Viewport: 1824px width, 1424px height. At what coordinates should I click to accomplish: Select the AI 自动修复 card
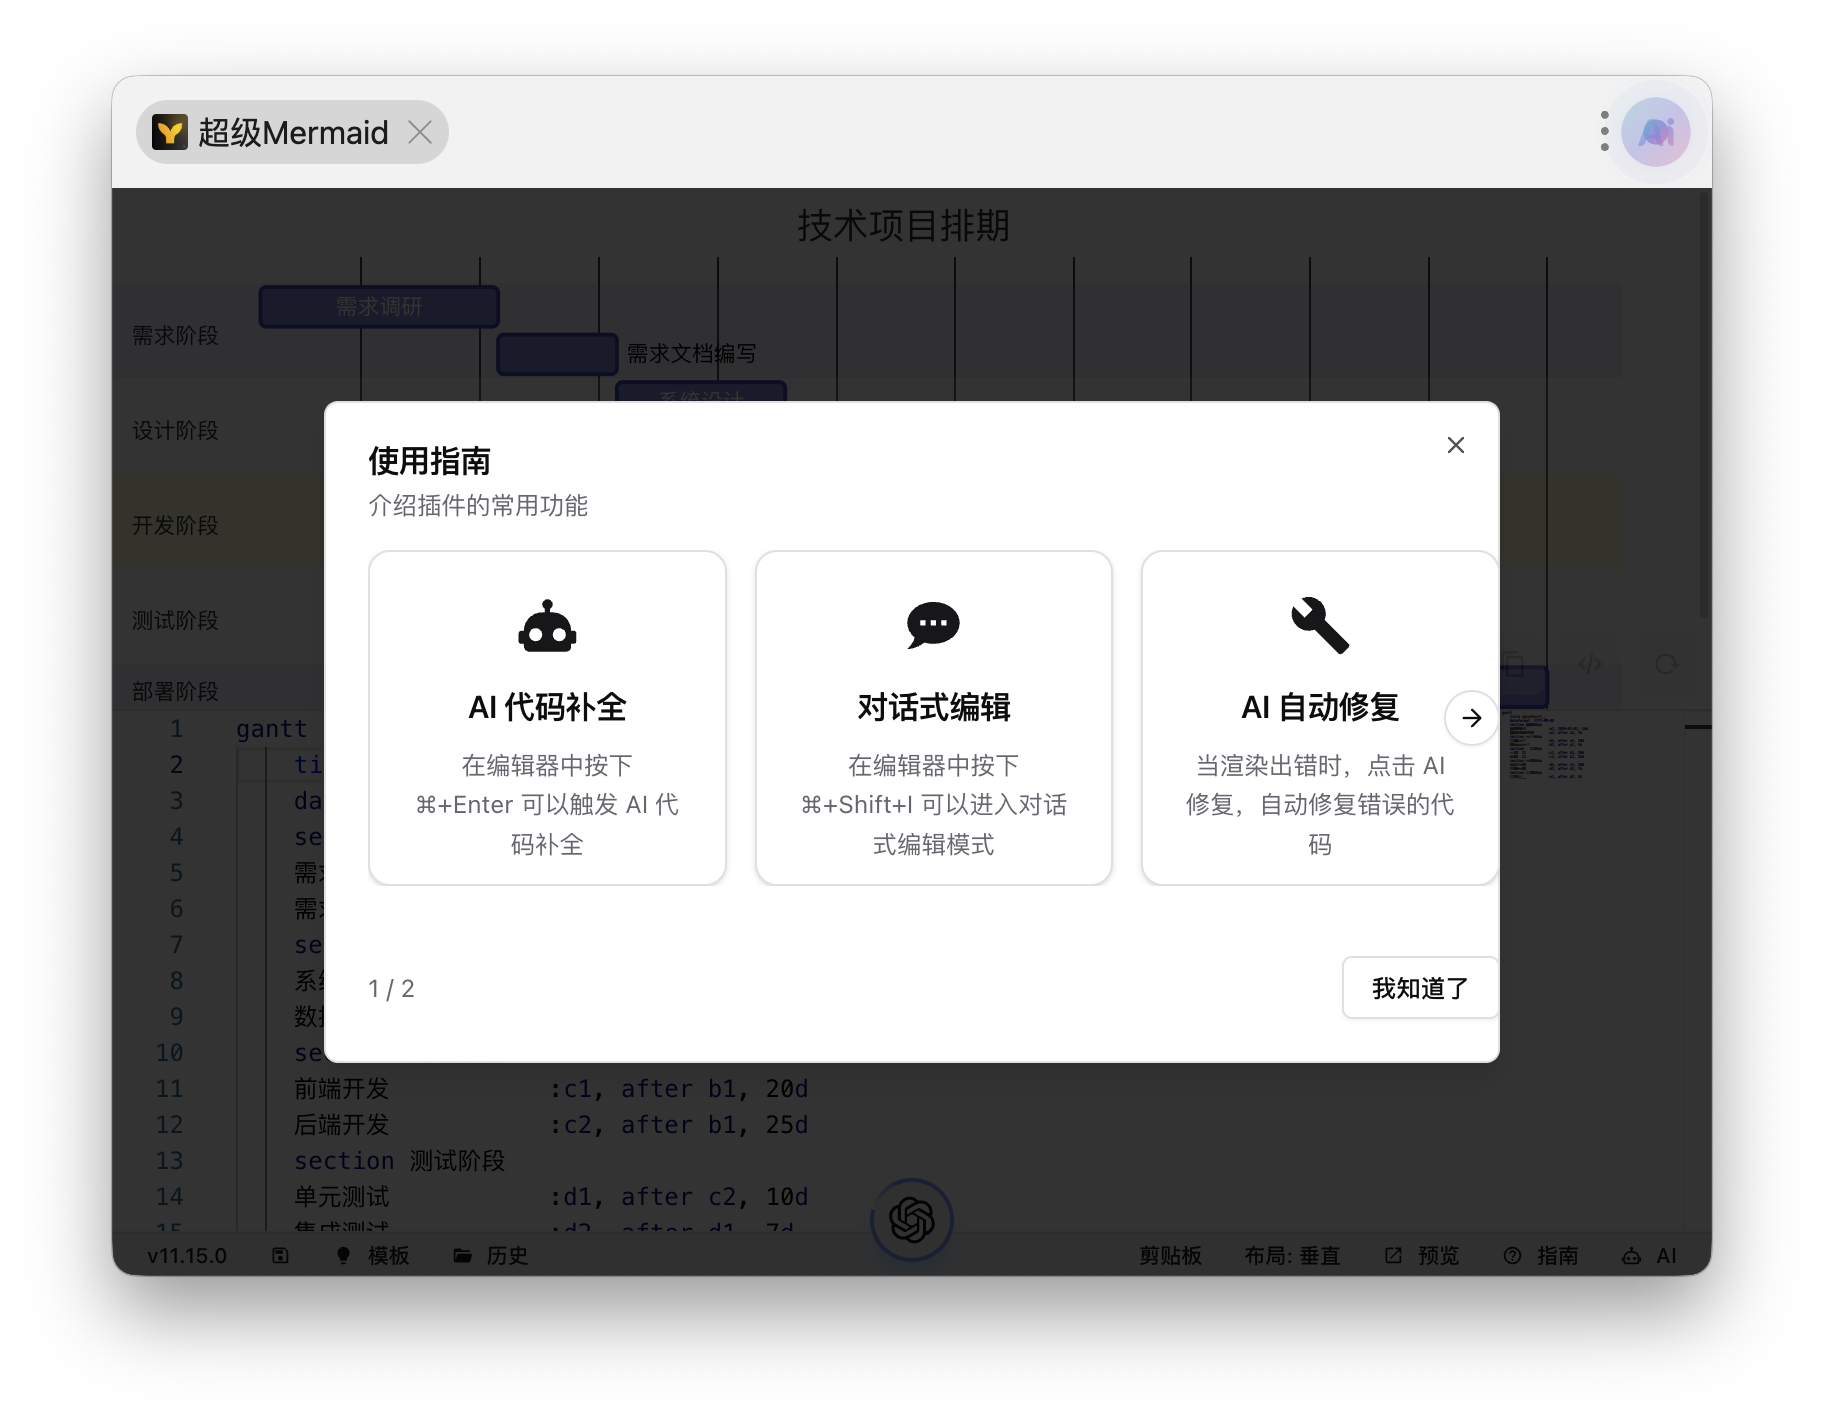(1319, 718)
